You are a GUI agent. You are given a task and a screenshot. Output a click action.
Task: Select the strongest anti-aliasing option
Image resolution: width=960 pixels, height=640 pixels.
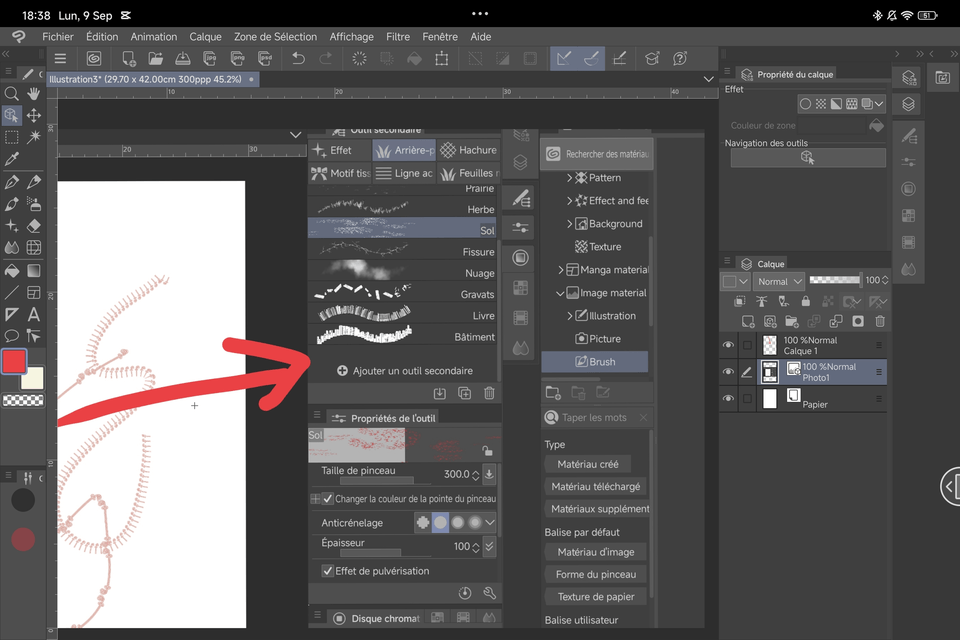tap(475, 522)
